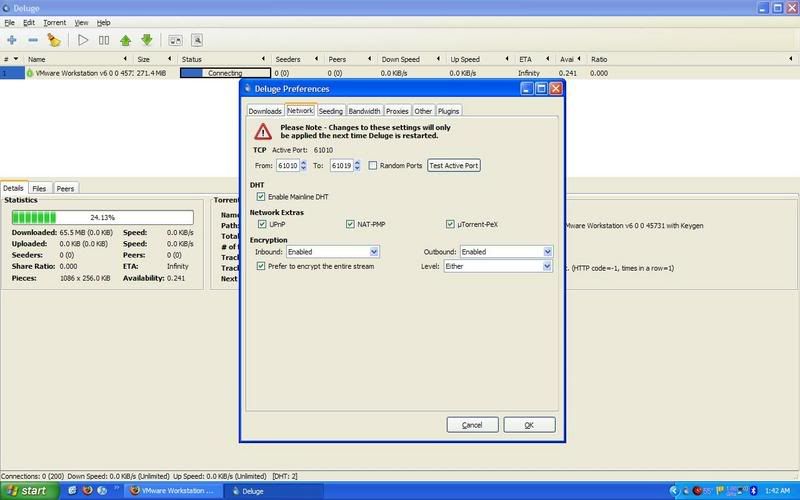This screenshot has width=800, height=500.
Task: Open the Outbound encryption dropdown
Action: [x=506, y=252]
